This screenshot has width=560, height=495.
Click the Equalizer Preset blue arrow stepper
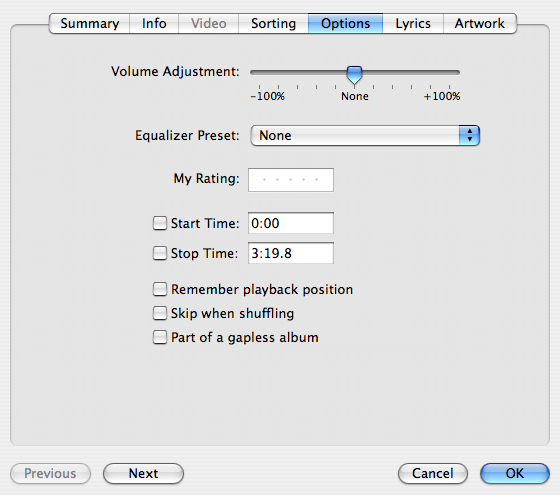click(x=469, y=135)
